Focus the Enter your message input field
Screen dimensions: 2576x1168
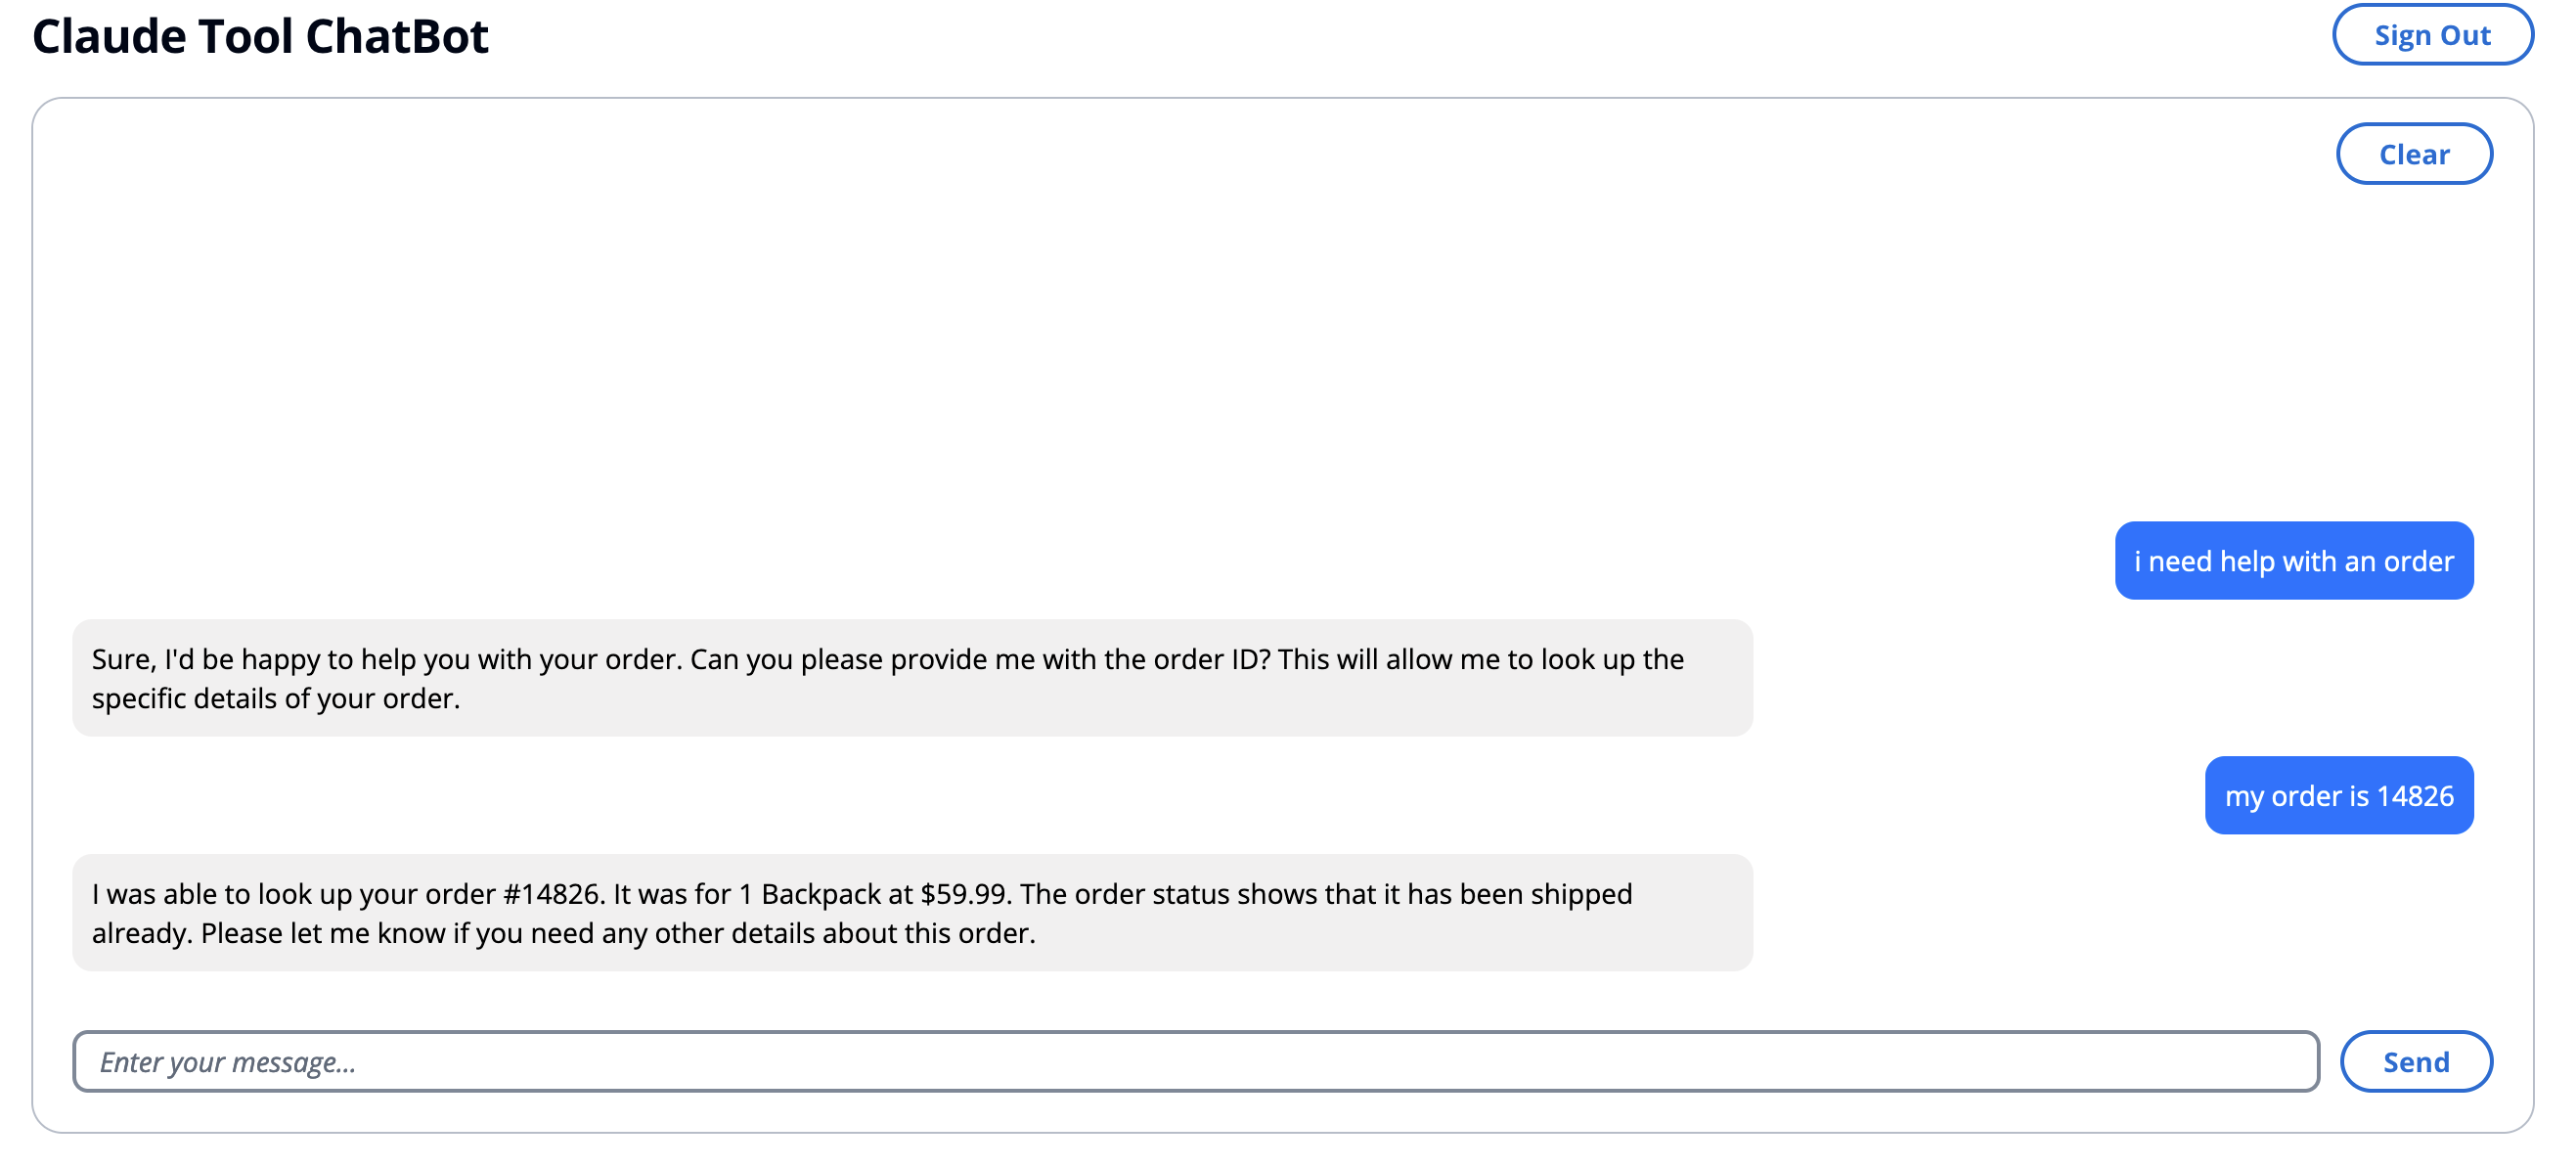pos(1195,1061)
